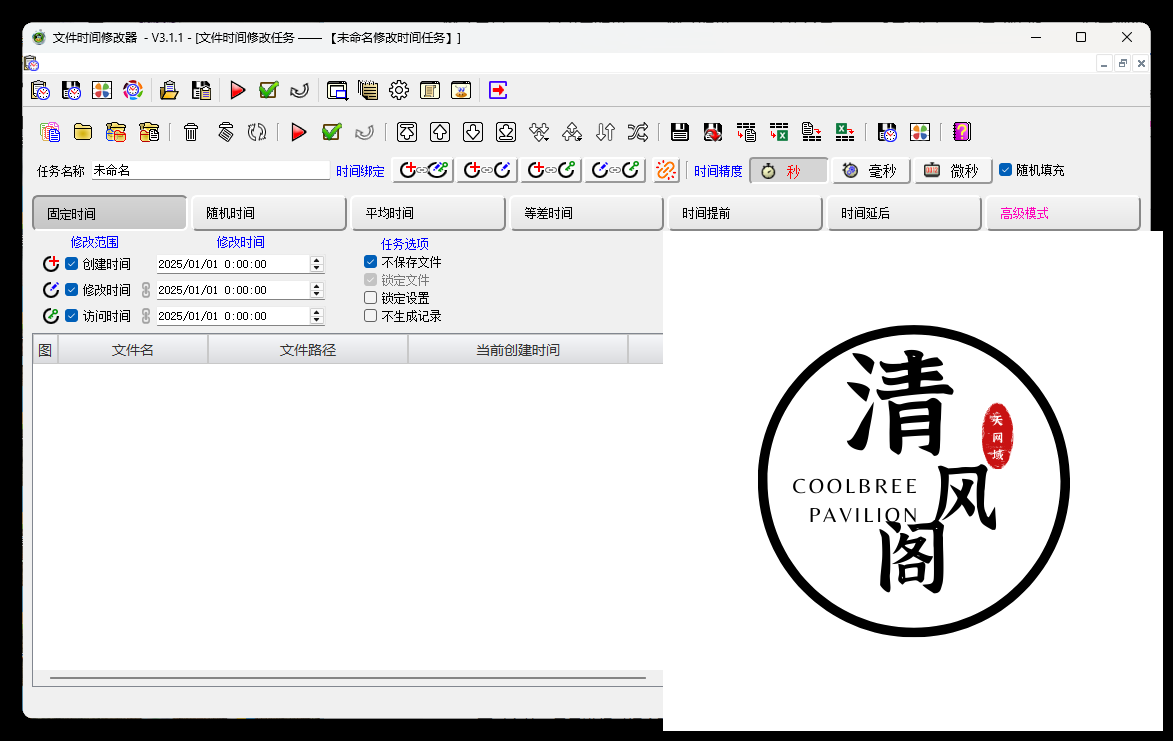This screenshot has width=1173, height=741.
Task: Click the orange broken chain unbind icon
Action: pos(666,170)
